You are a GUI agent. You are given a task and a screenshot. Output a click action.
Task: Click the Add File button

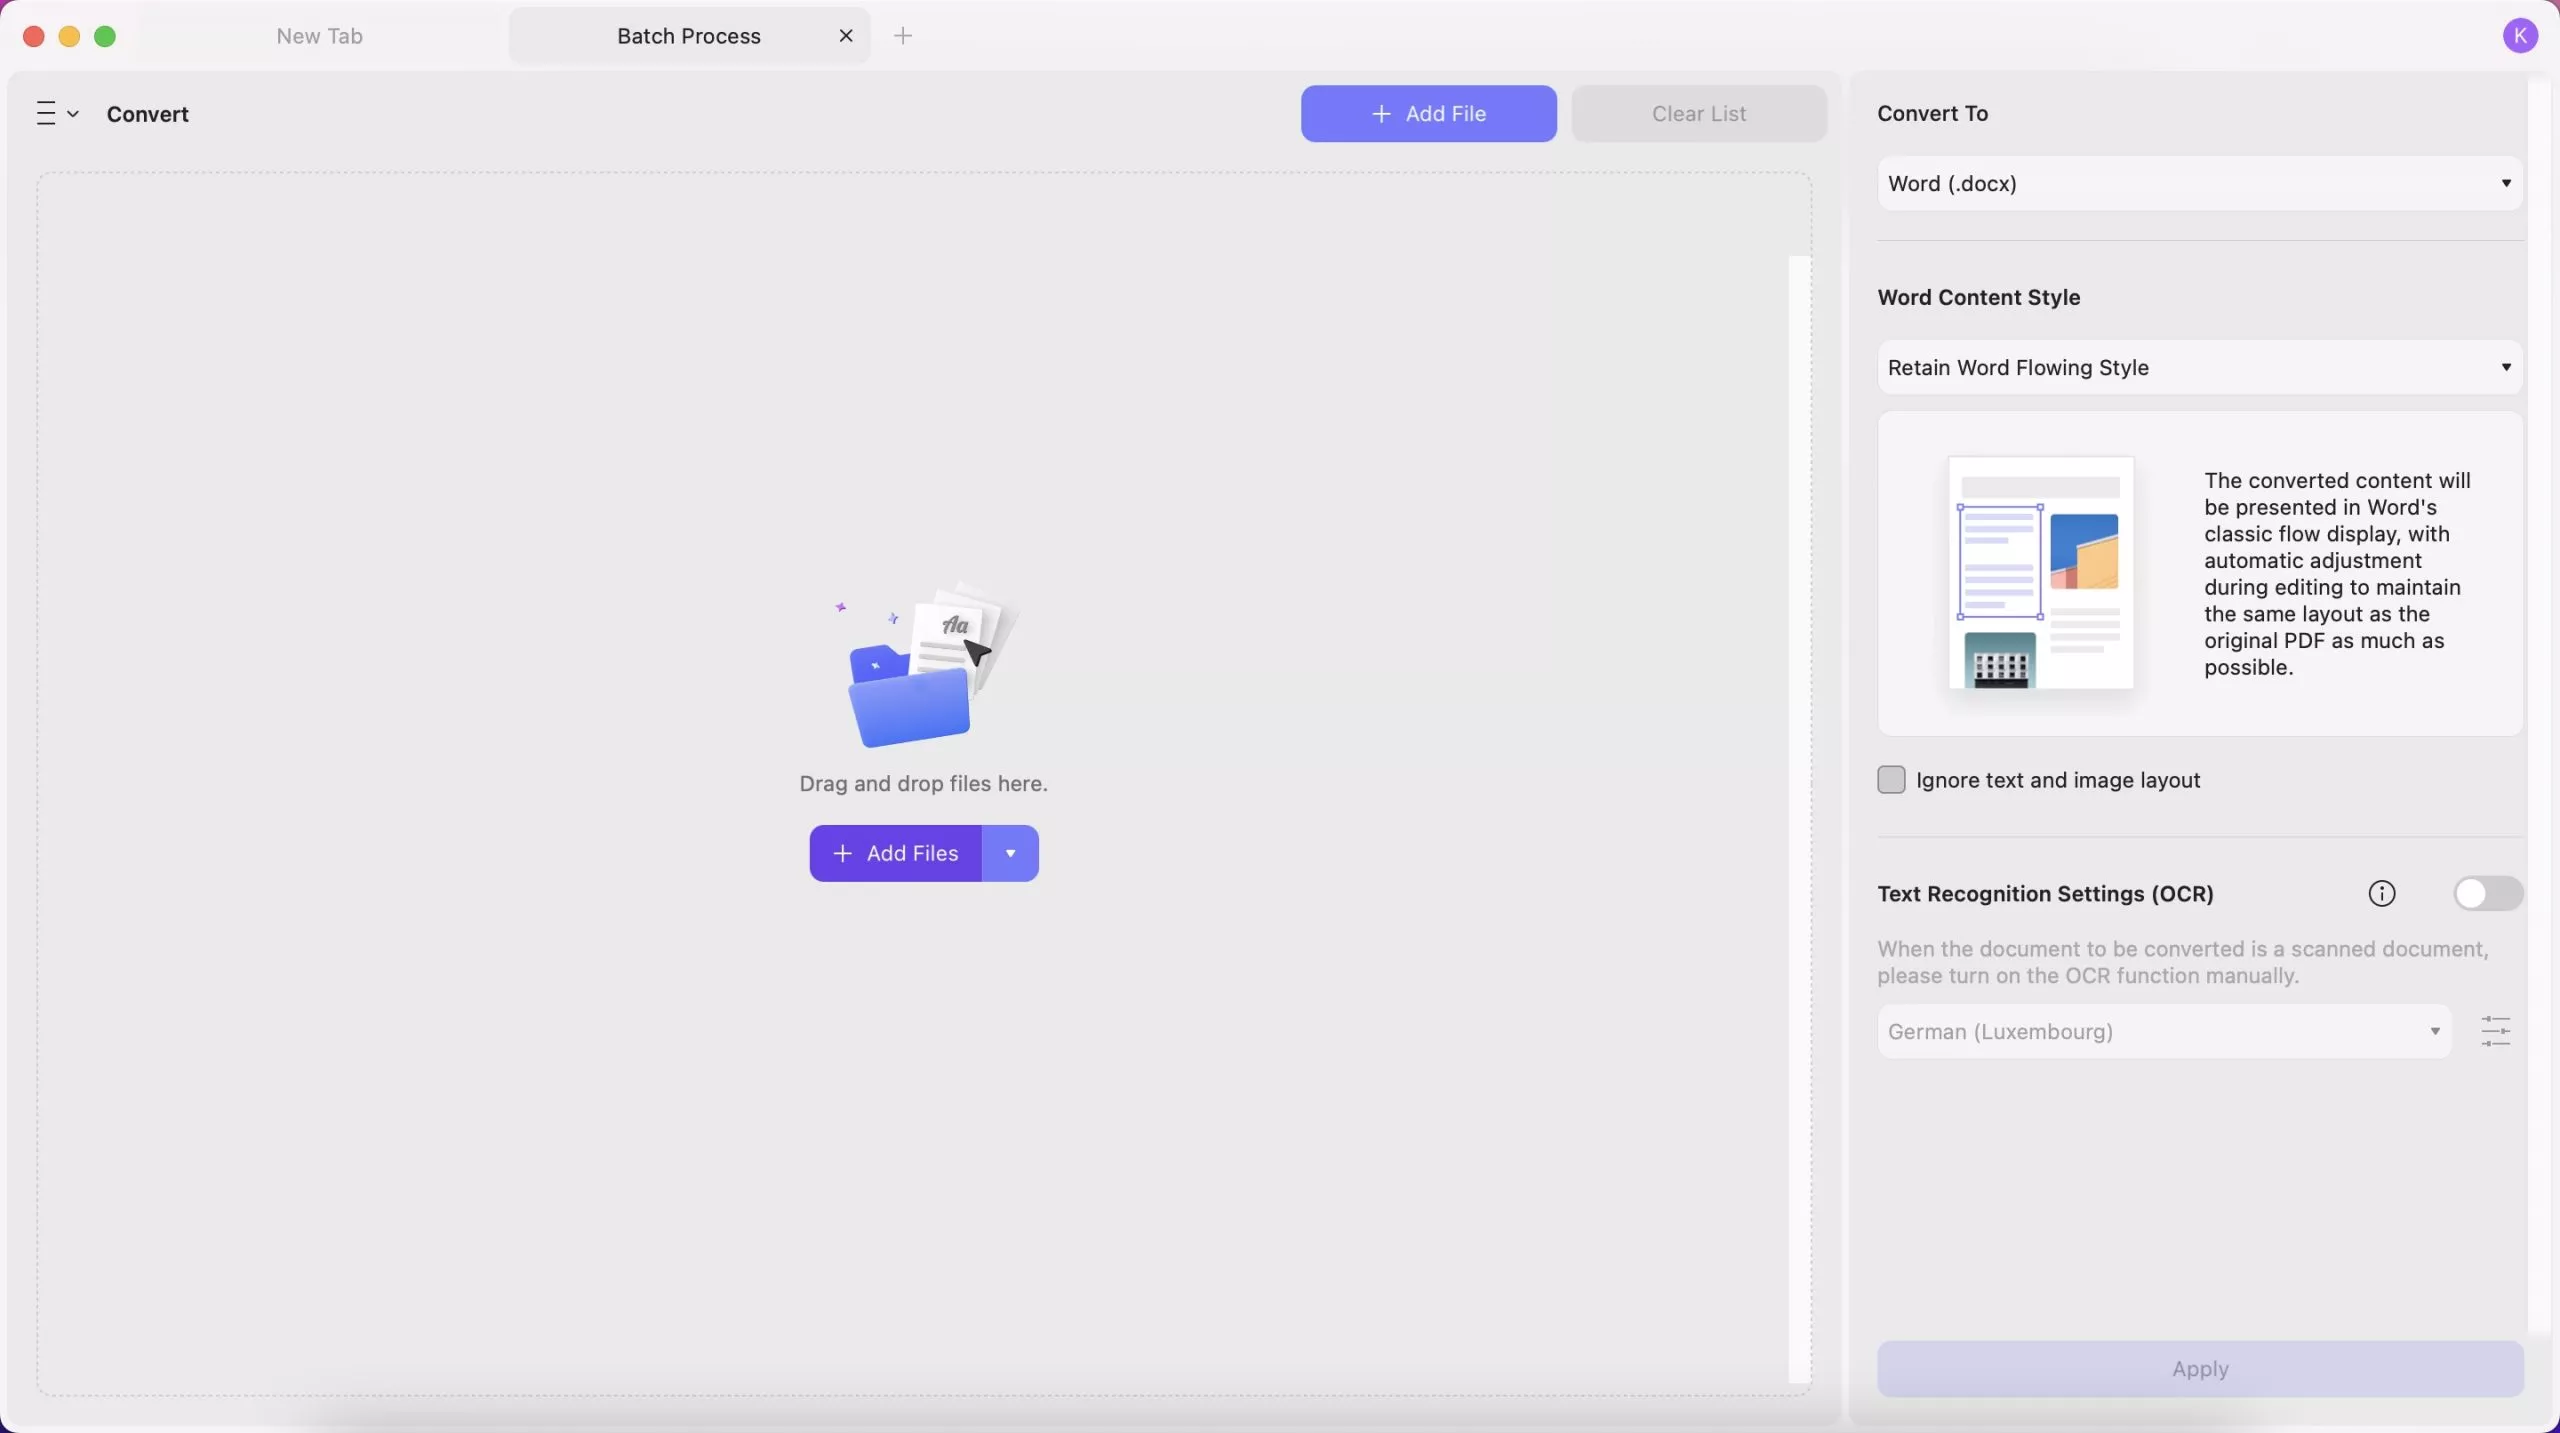click(x=1428, y=114)
